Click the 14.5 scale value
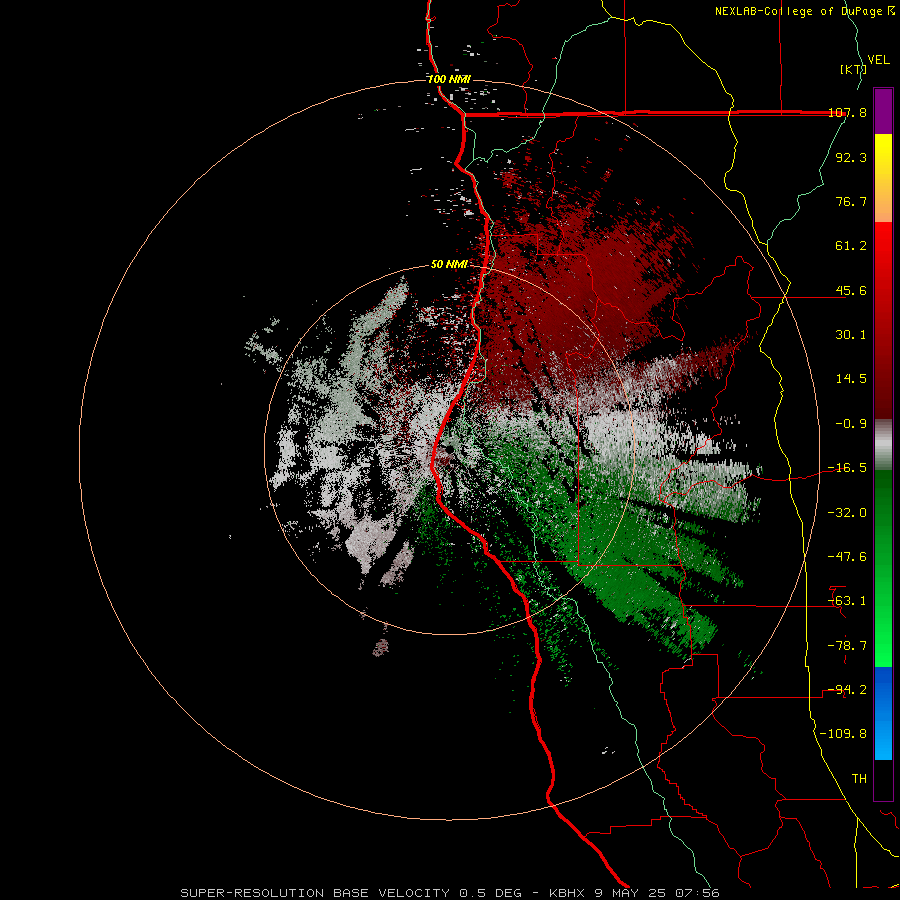The height and width of the screenshot is (900, 900). [851, 379]
